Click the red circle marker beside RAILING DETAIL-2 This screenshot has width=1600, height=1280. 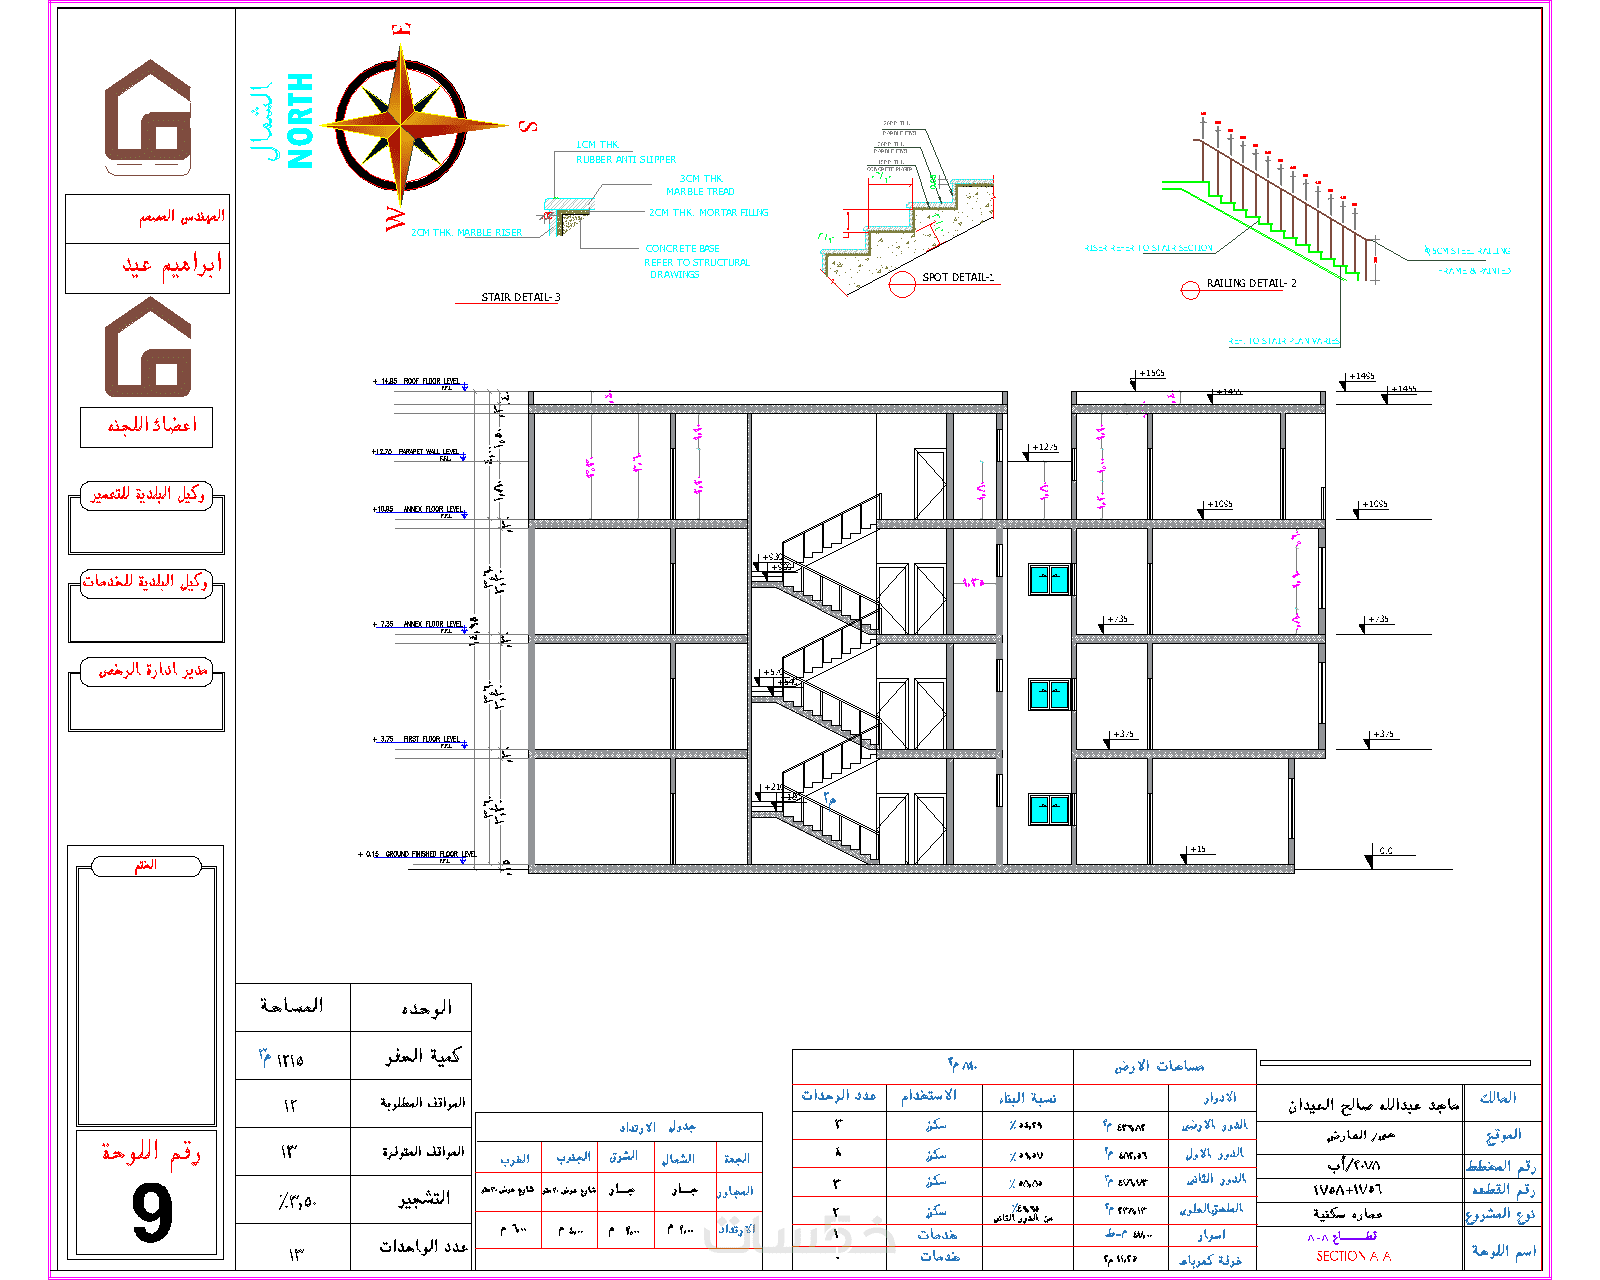1190,290
